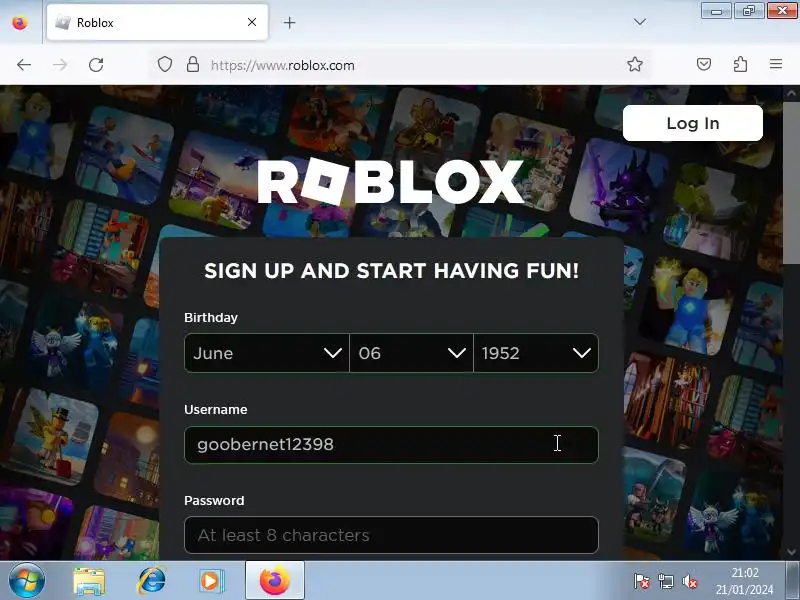The width and height of the screenshot is (800, 600).
Task: Click into the Username field
Action: coord(391,445)
